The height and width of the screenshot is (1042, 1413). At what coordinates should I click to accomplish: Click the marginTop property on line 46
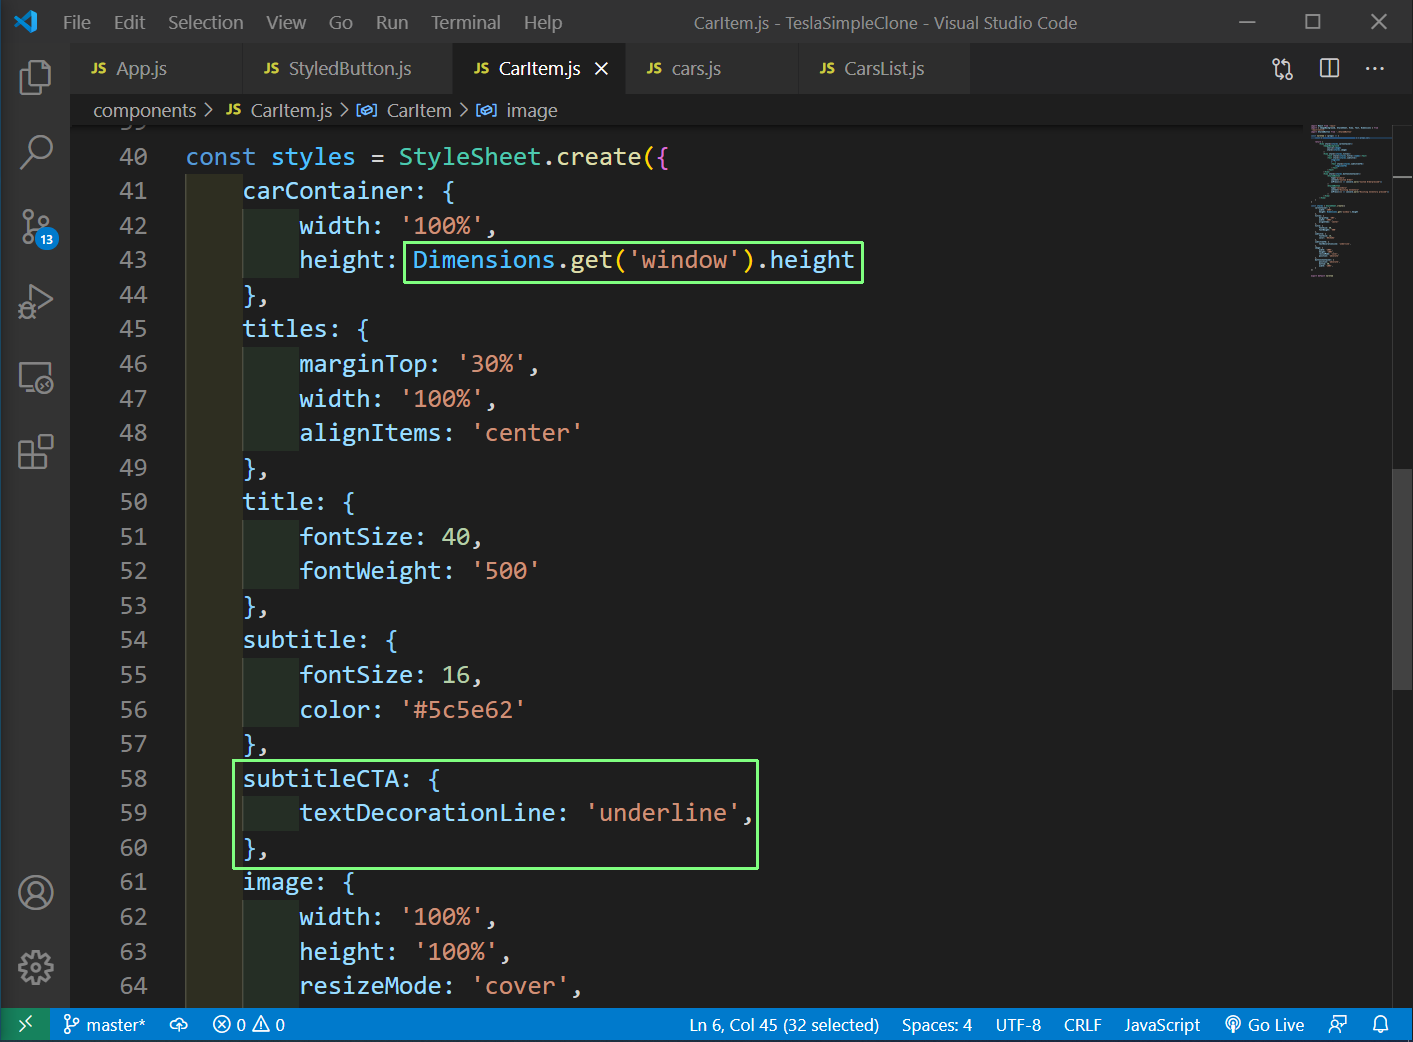tap(363, 364)
